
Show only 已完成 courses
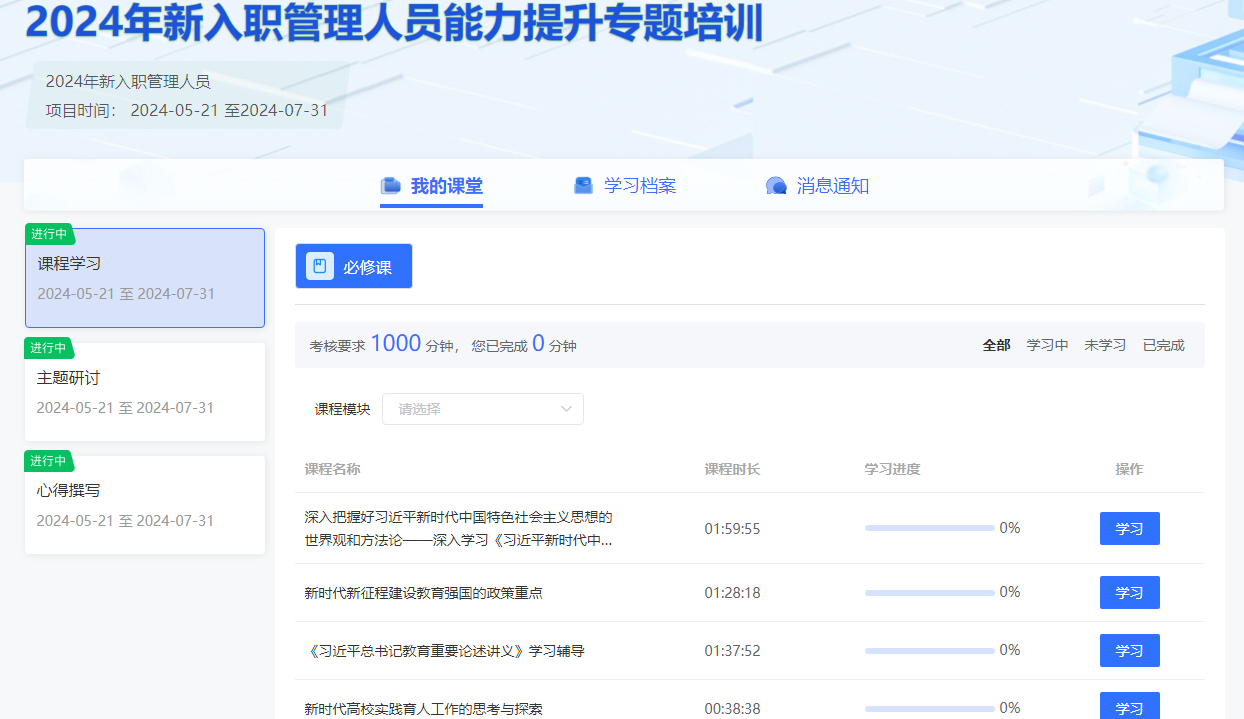[x=1163, y=345]
